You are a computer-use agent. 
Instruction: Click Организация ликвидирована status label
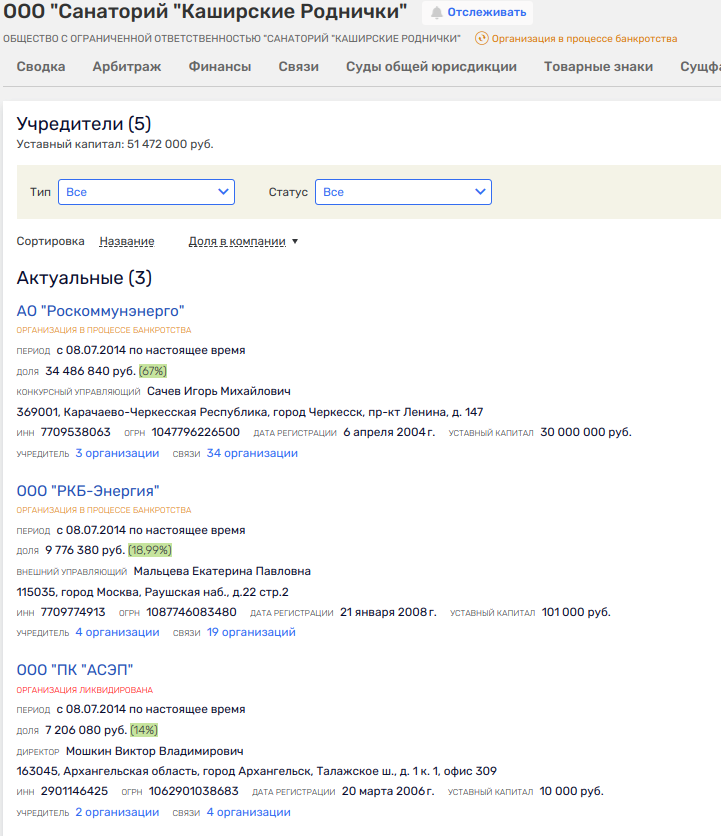[x=85, y=690]
